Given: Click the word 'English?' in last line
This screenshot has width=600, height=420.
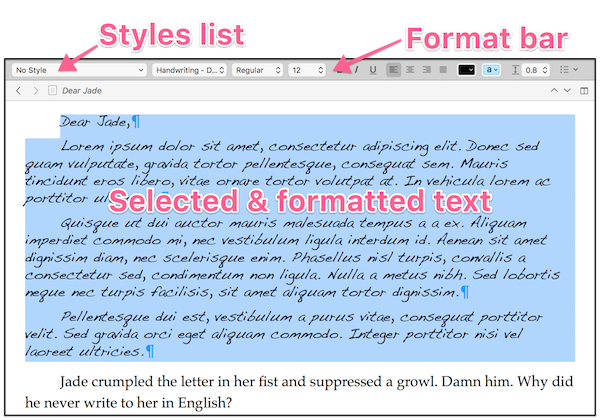Looking at the screenshot, I should (205, 403).
